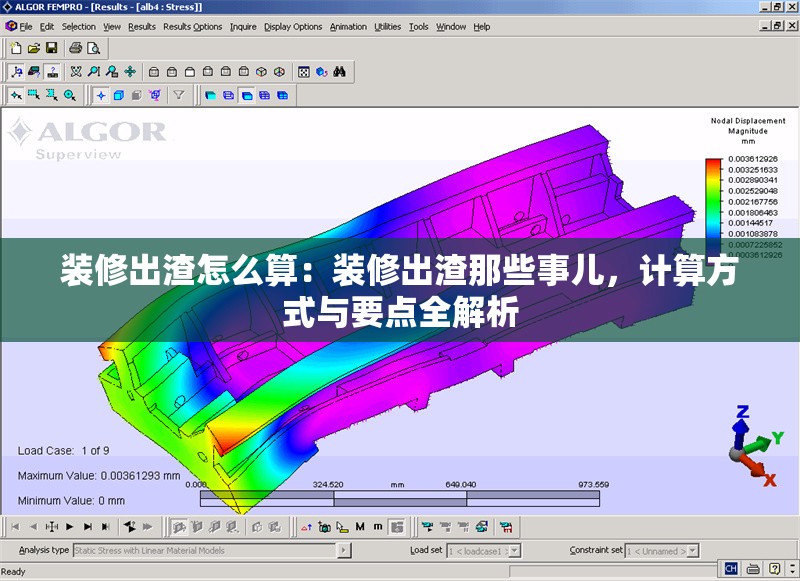Select the circle selection shape tool
This screenshot has height=581, width=800.
click(70, 96)
